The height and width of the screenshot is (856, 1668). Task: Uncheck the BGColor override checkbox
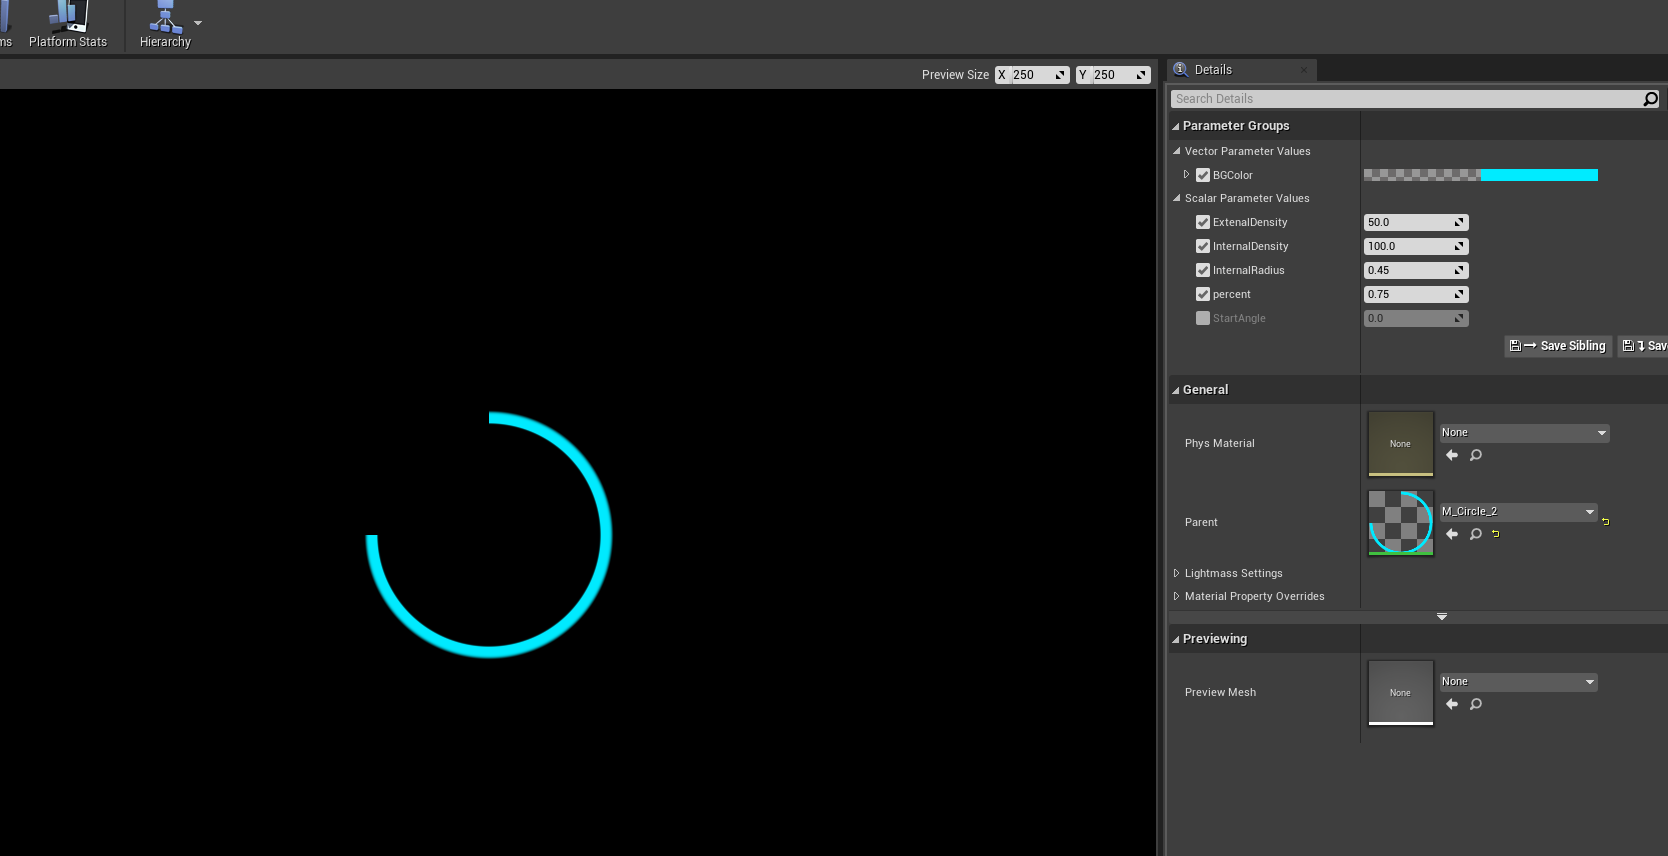pyautogui.click(x=1203, y=175)
